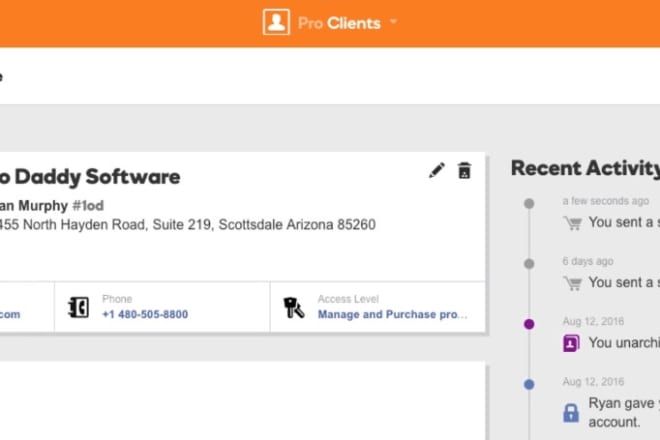Open Manage and Purchase products access link
This screenshot has width=660, height=440.
coord(392,315)
